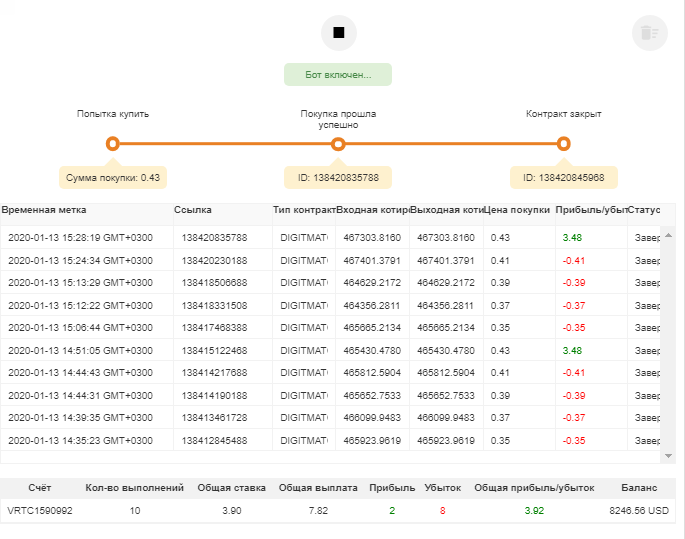Click loss -0.41 in the 15:24:34 row
This screenshot has height=539, width=685.
tap(574, 260)
